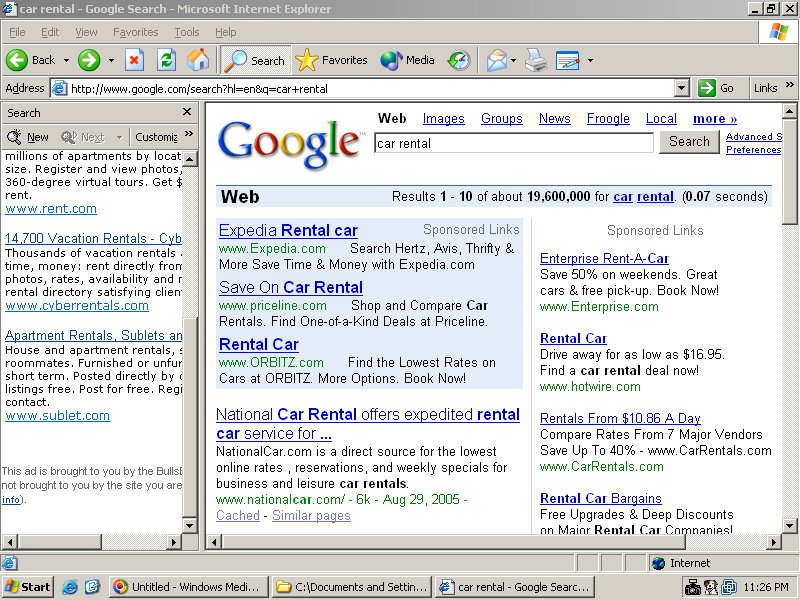Open the Similar pages link
This screenshot has width=800, height=600.
click(311, 516)
